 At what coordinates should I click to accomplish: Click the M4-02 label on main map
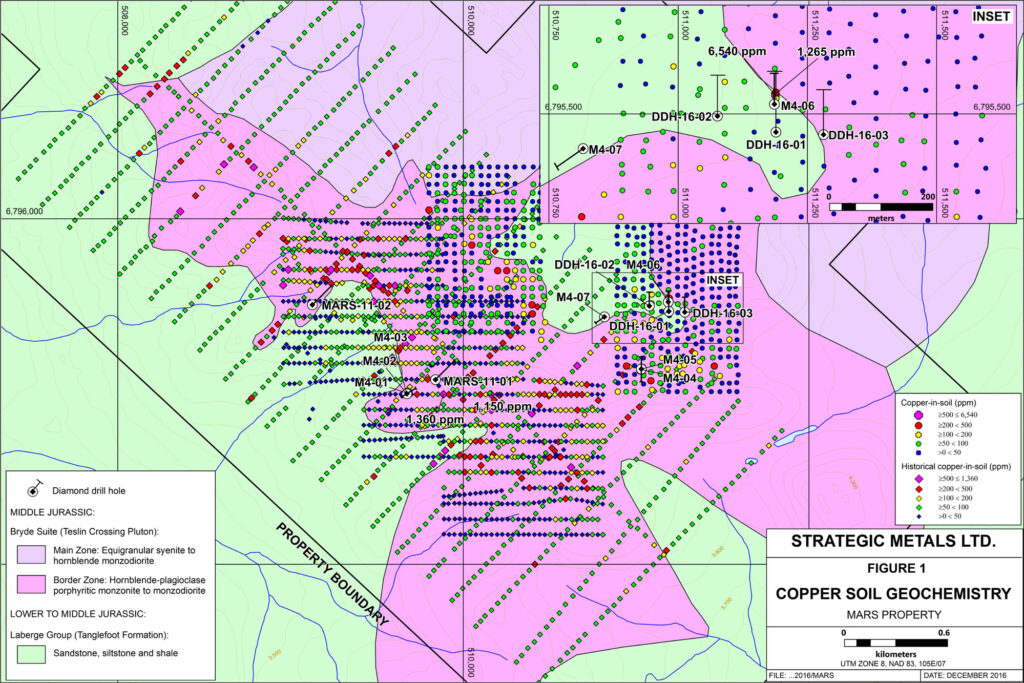coord(380,361)
